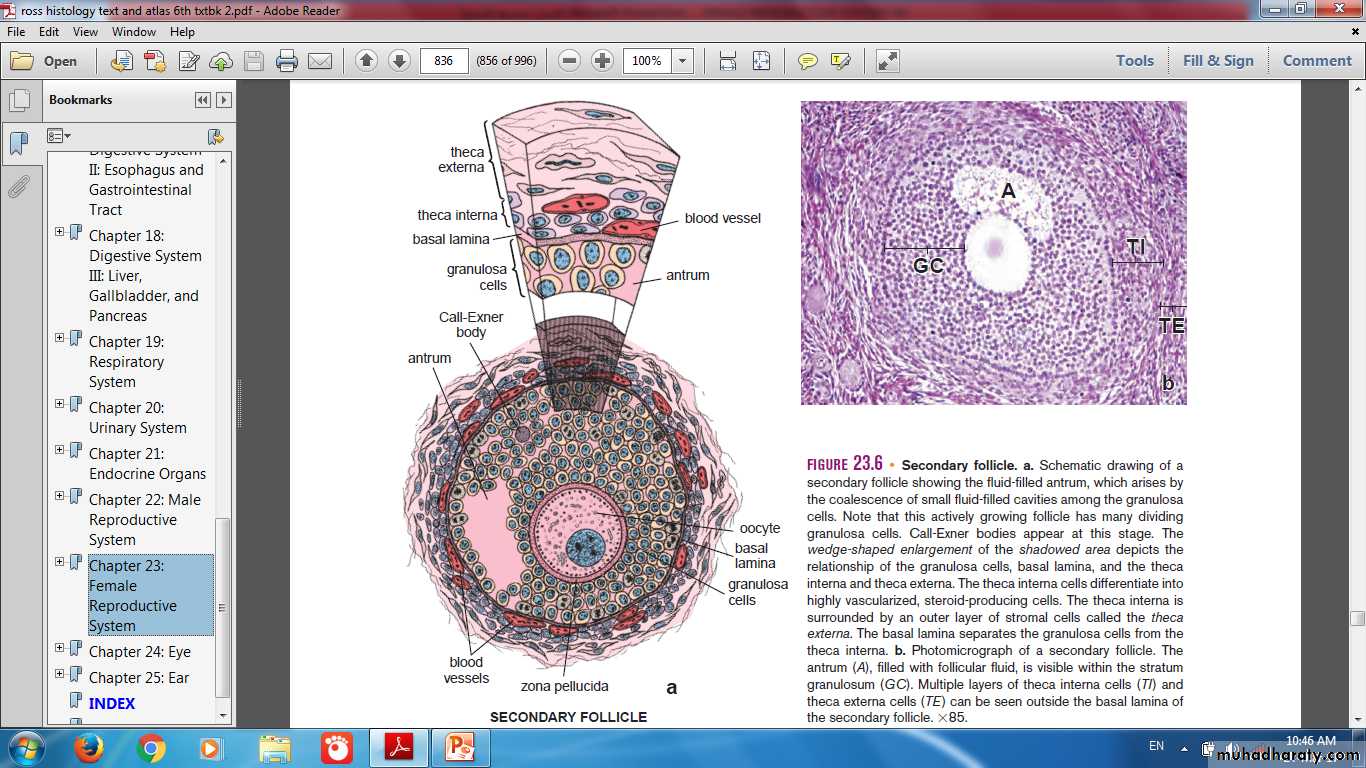
Task: Zoom out with the minus button
Action: tap(569, 61)
